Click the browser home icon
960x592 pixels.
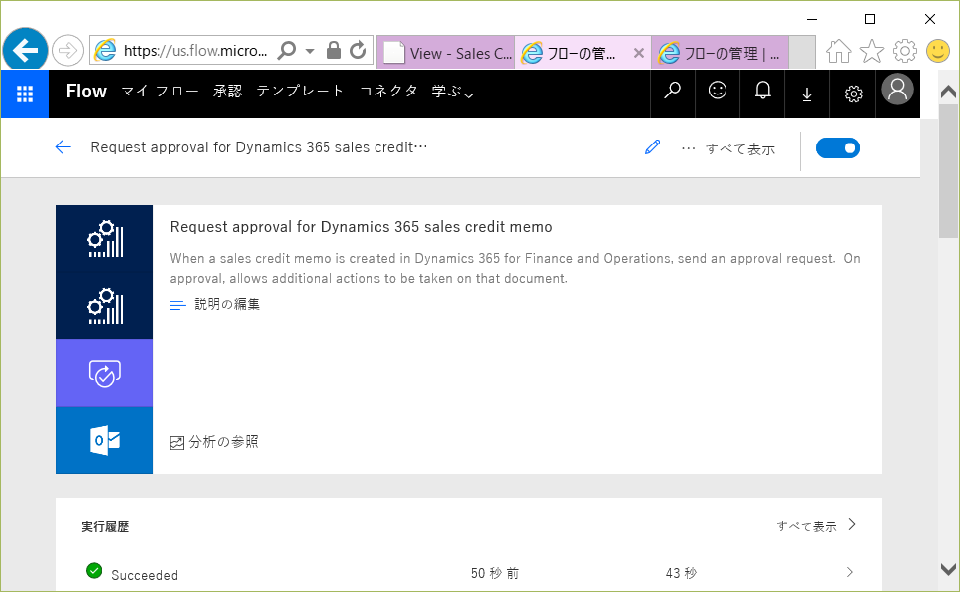(839, 51)
